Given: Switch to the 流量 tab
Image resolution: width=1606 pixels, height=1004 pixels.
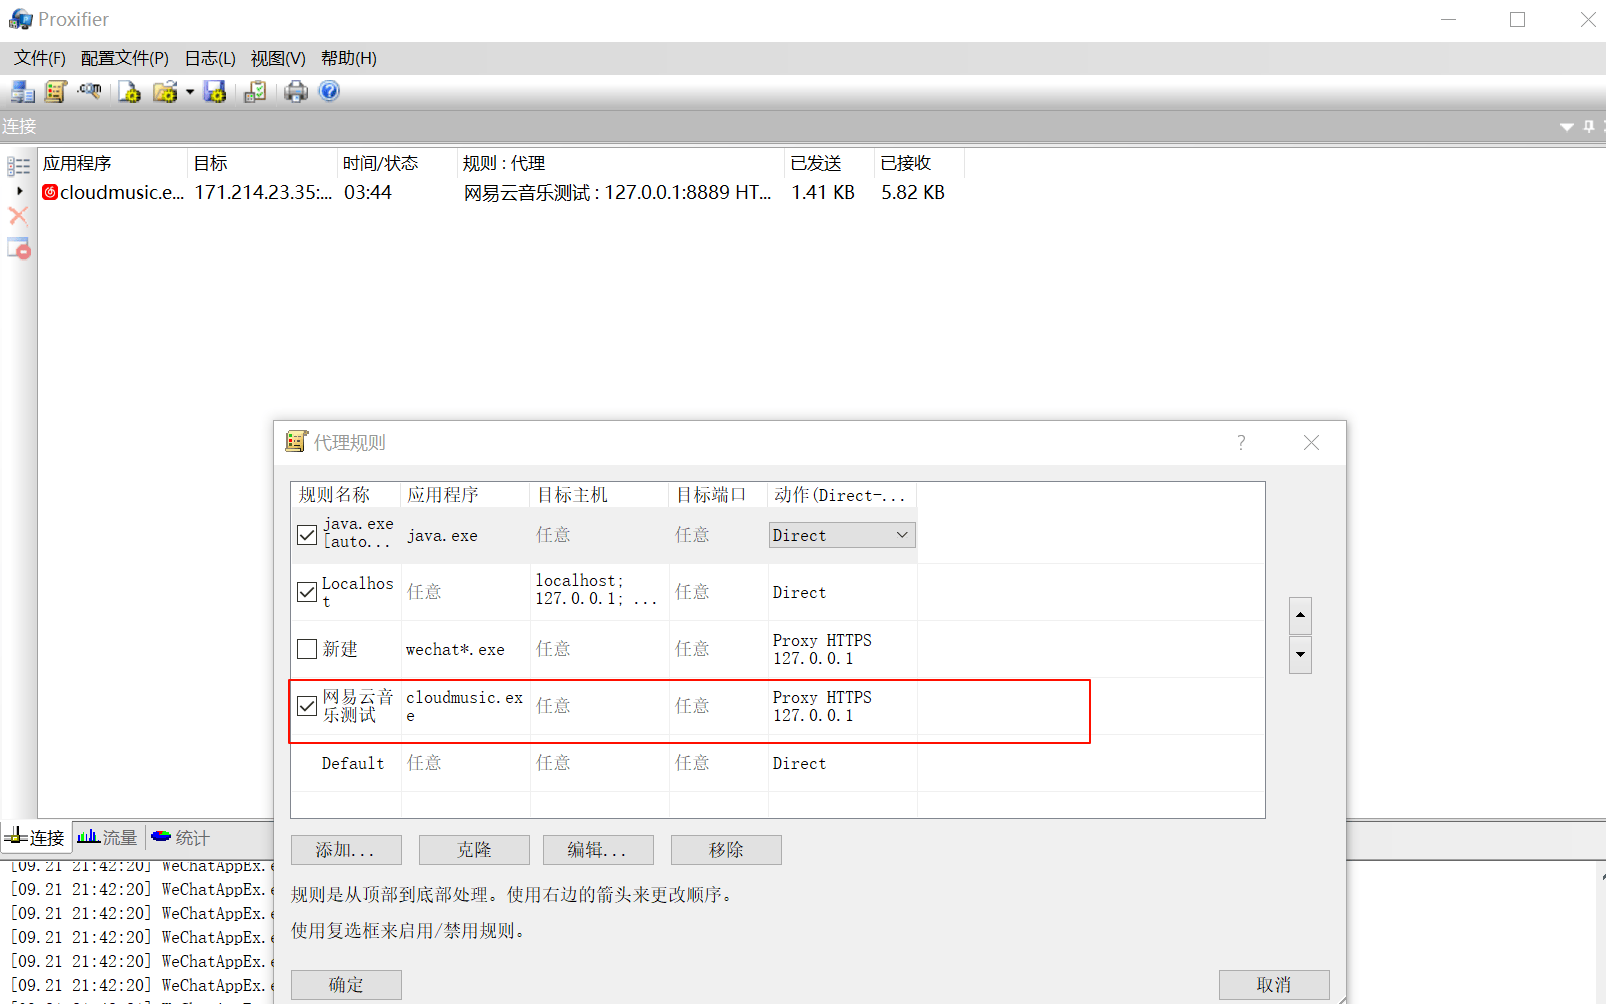Looking at the screenshot, I should tap(108, 837).
